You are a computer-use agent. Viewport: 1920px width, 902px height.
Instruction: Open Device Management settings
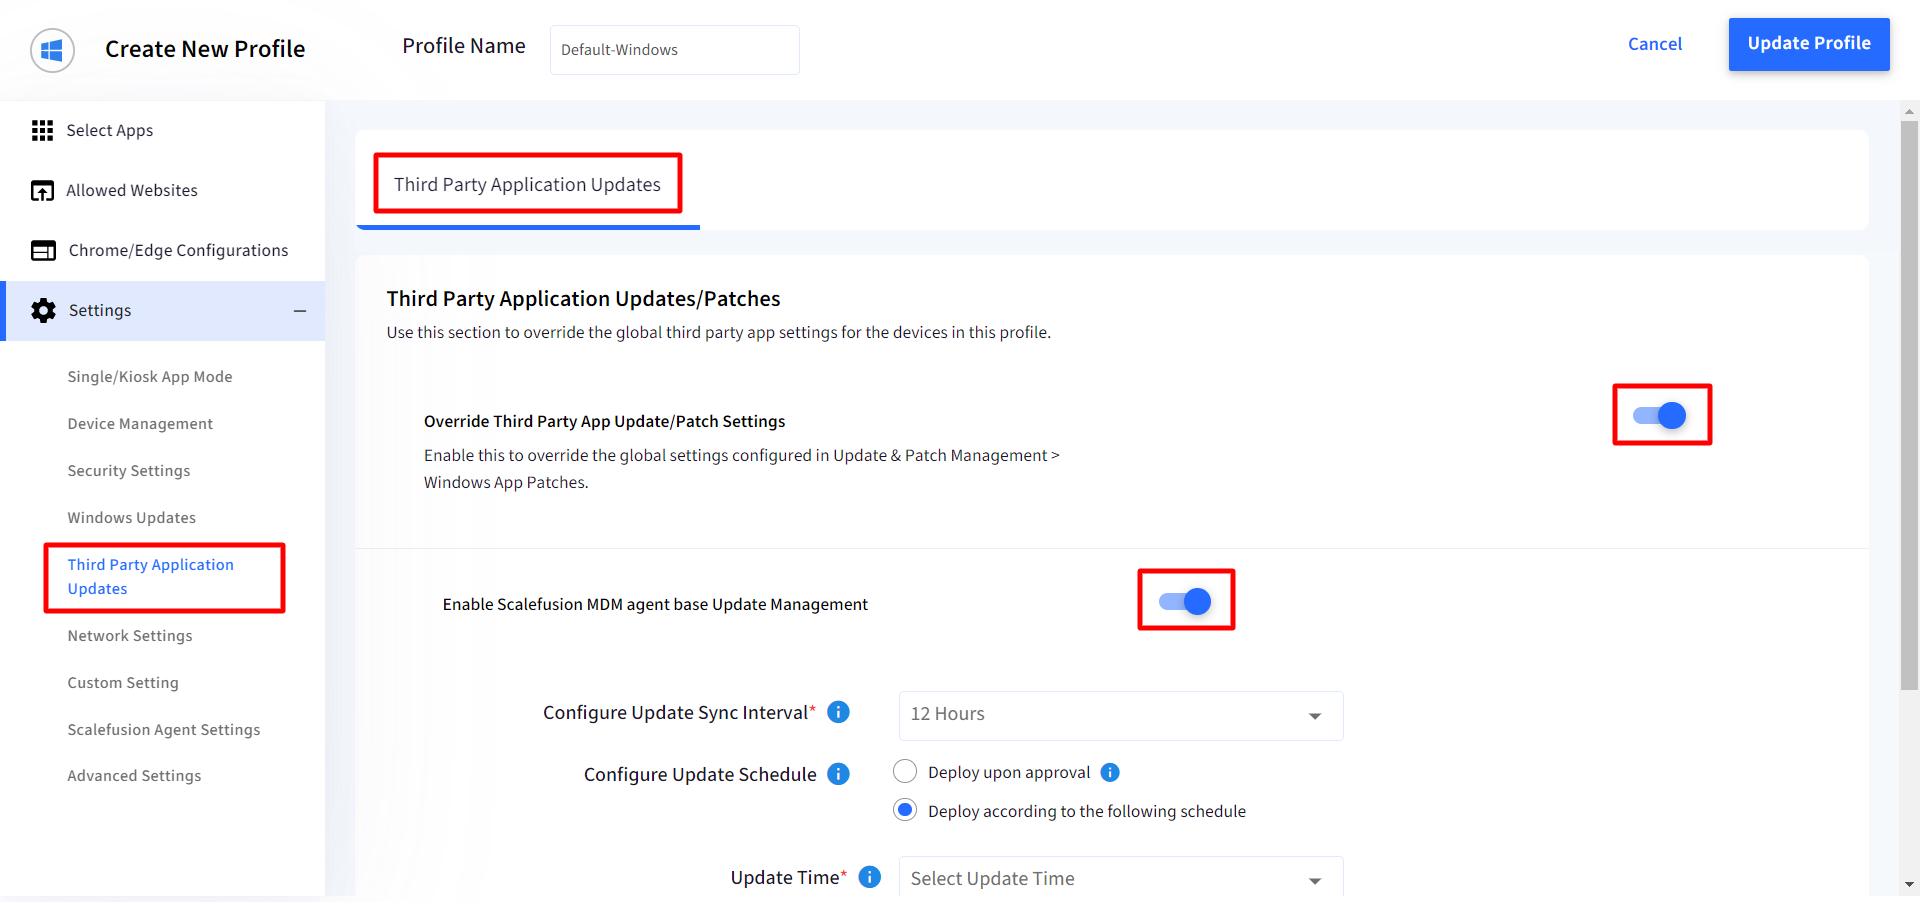coord(140,424)
